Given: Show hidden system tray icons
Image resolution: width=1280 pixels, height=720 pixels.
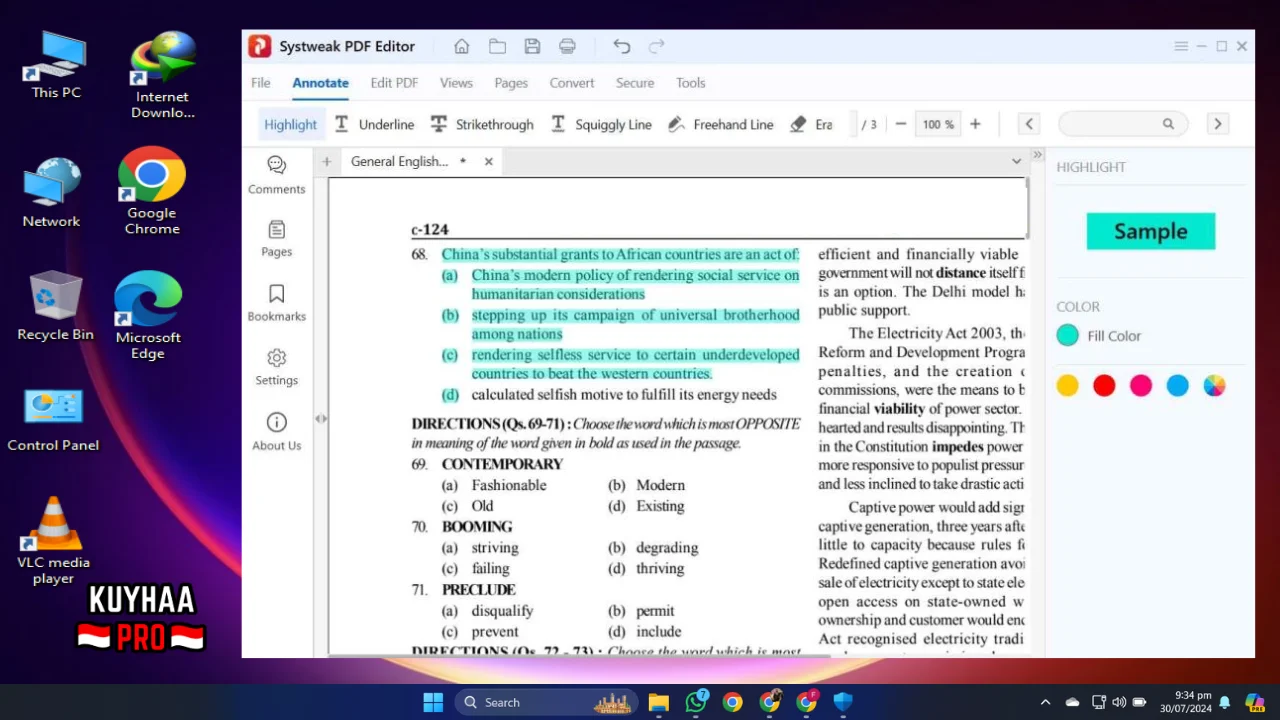Looking at the screenshot, I should click(x=1045, y=702).
